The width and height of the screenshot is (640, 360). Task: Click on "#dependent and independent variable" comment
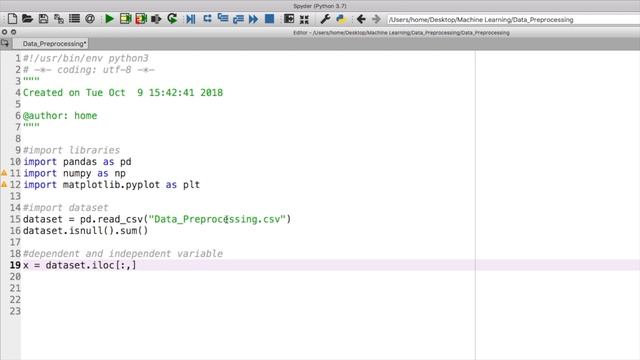[123, 253]
